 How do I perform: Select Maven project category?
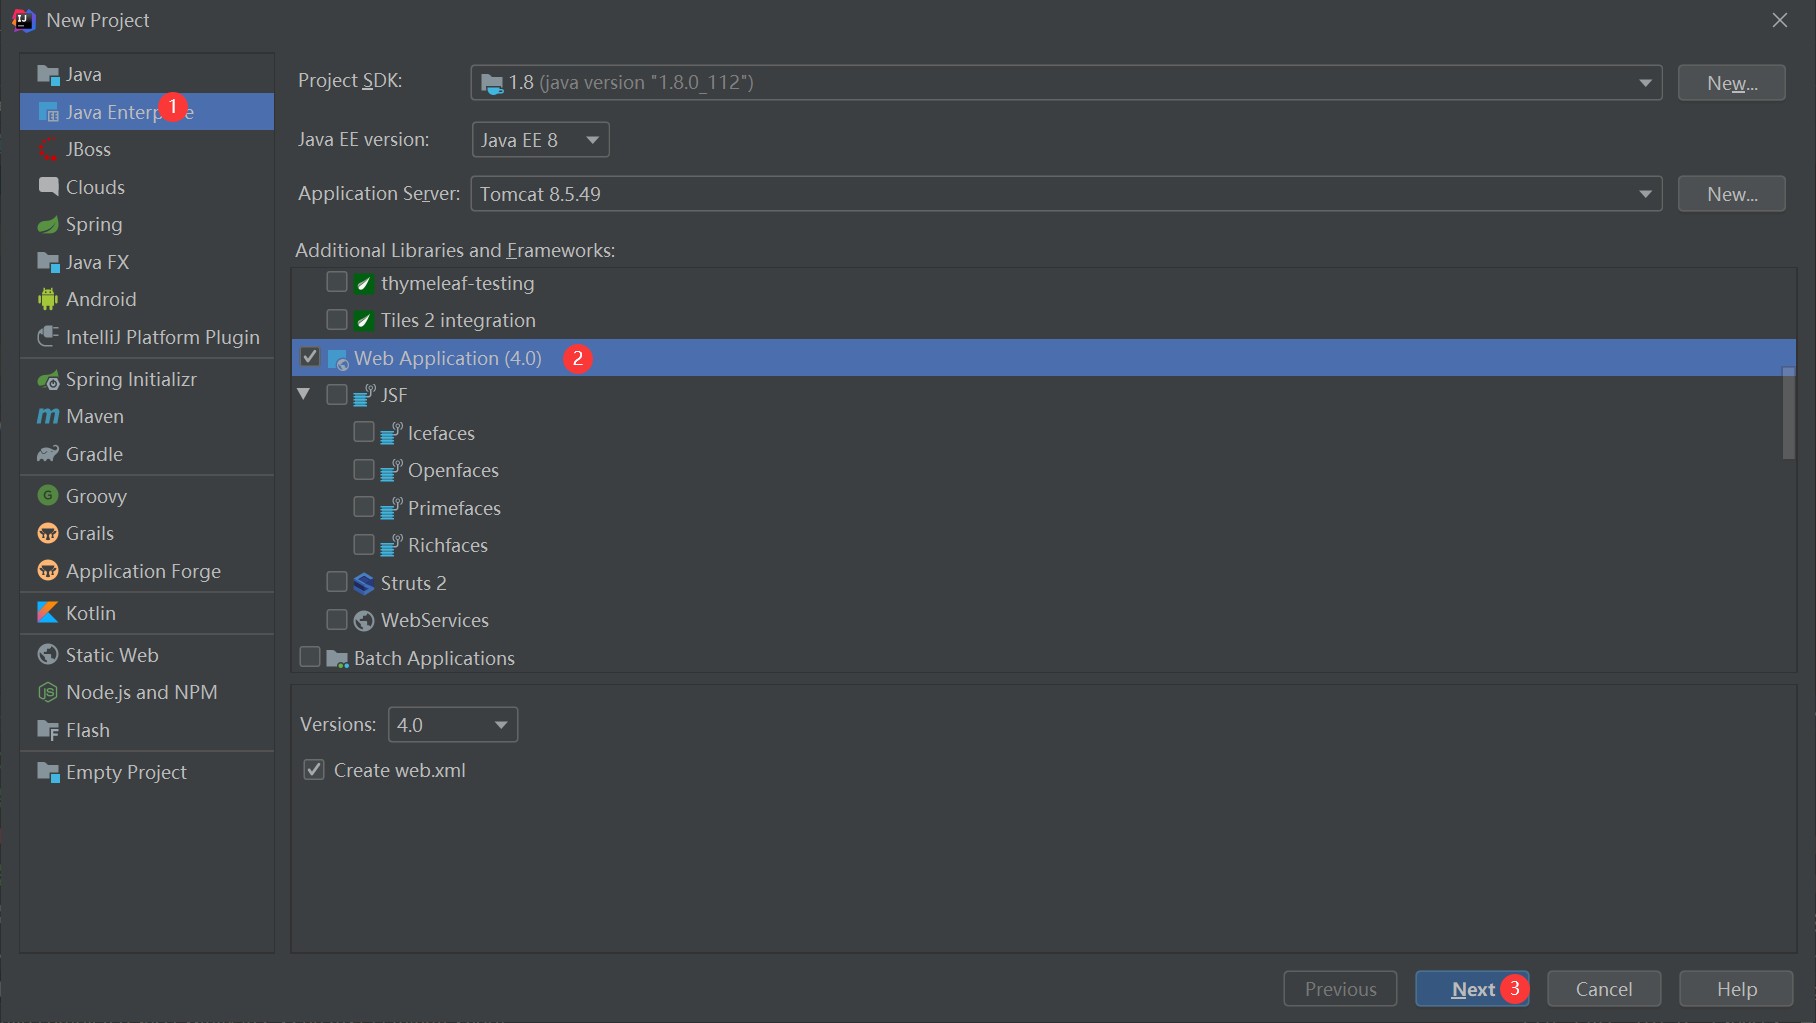(x=147, y=416)
